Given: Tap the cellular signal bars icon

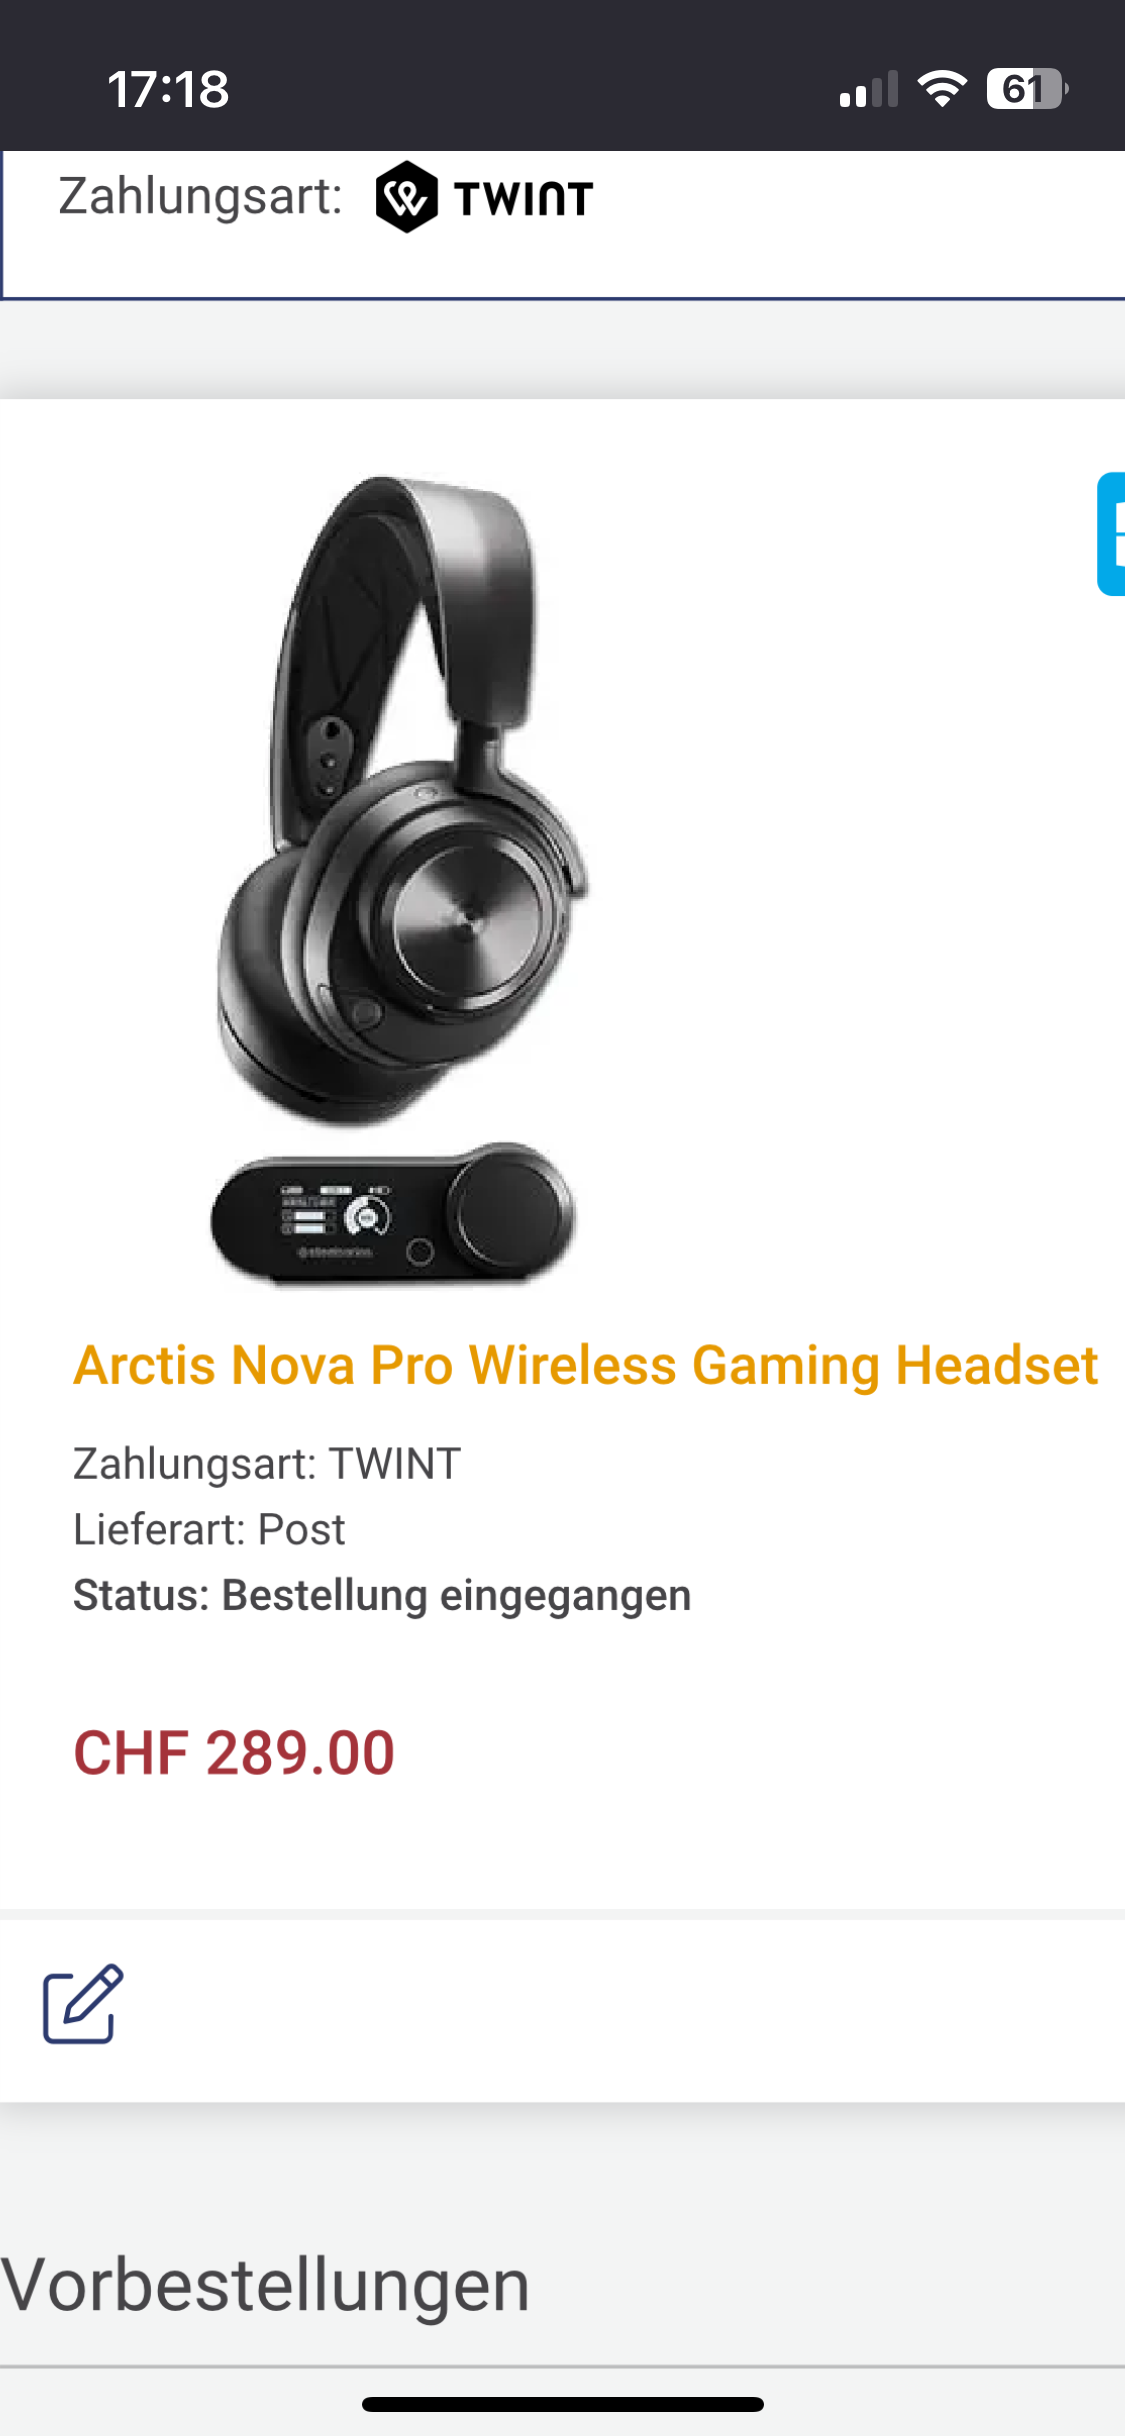Looking at the screenshot, I should 869,89.
